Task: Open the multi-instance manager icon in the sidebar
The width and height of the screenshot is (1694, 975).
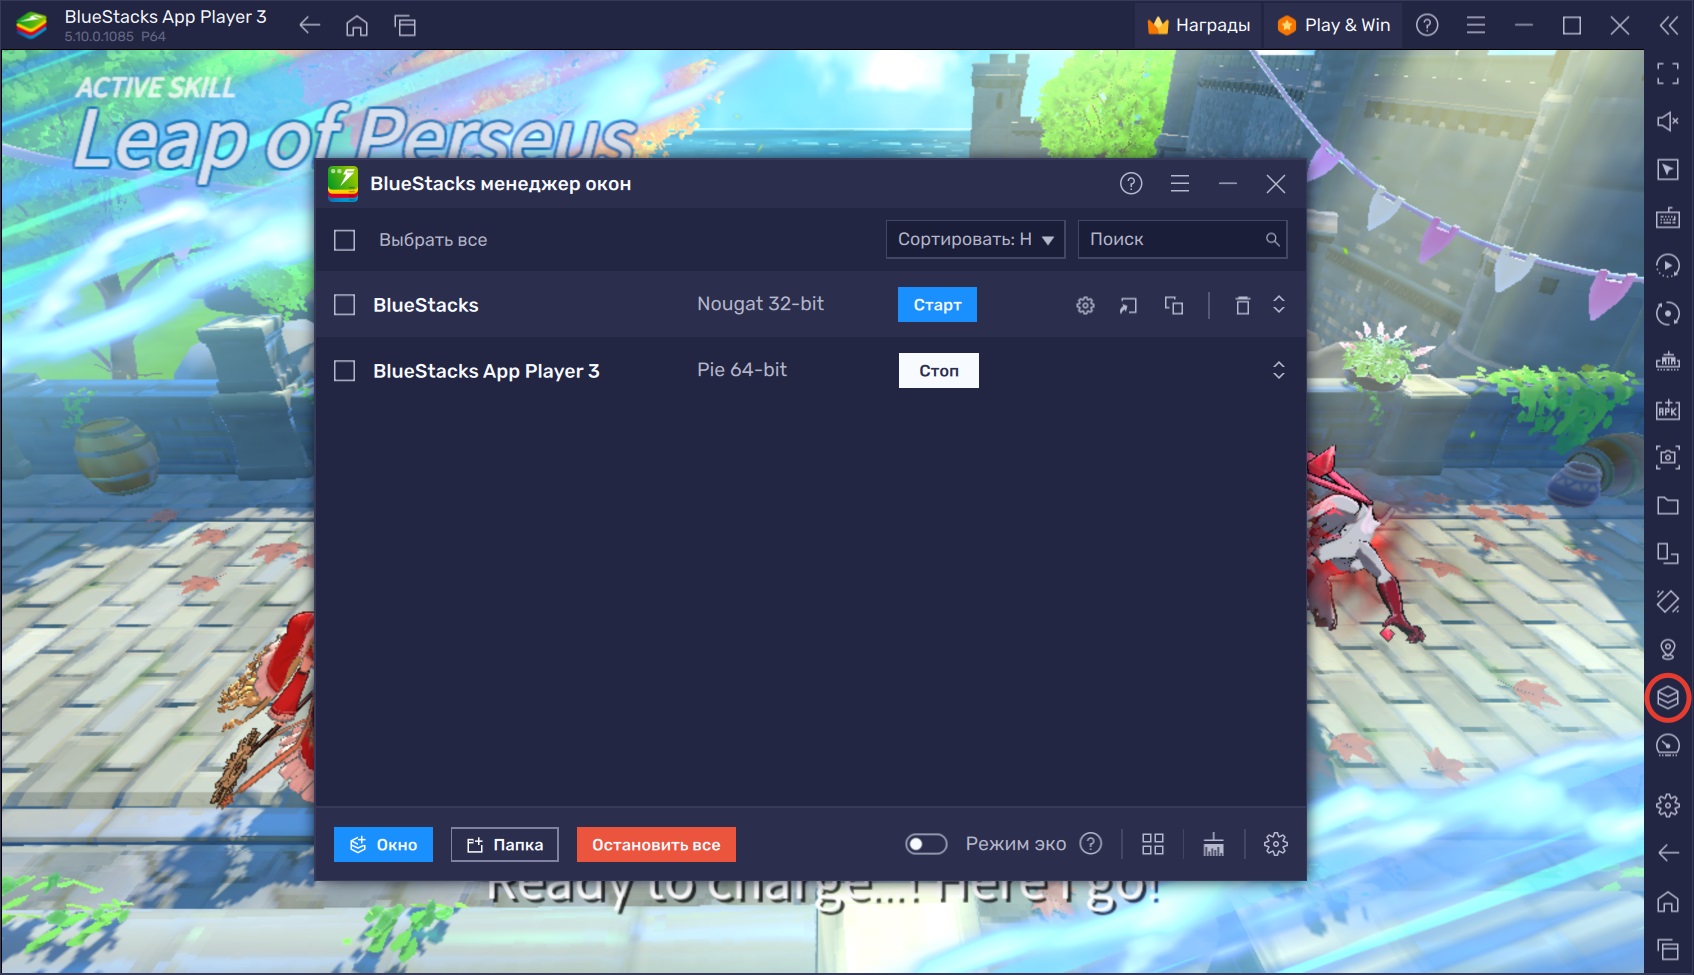Action: click(1667, 697)
